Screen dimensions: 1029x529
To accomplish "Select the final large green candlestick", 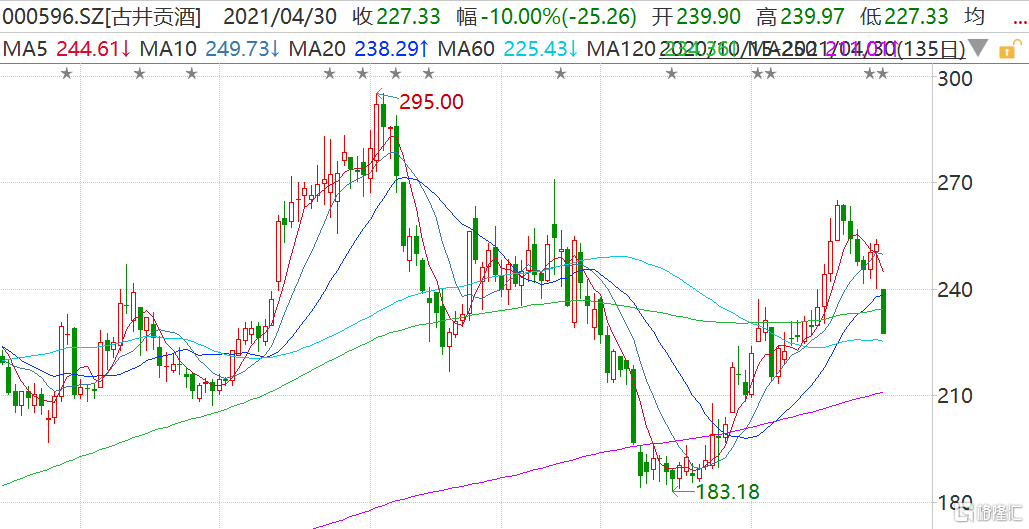I will pyautogui.click(x=884, y=311).
